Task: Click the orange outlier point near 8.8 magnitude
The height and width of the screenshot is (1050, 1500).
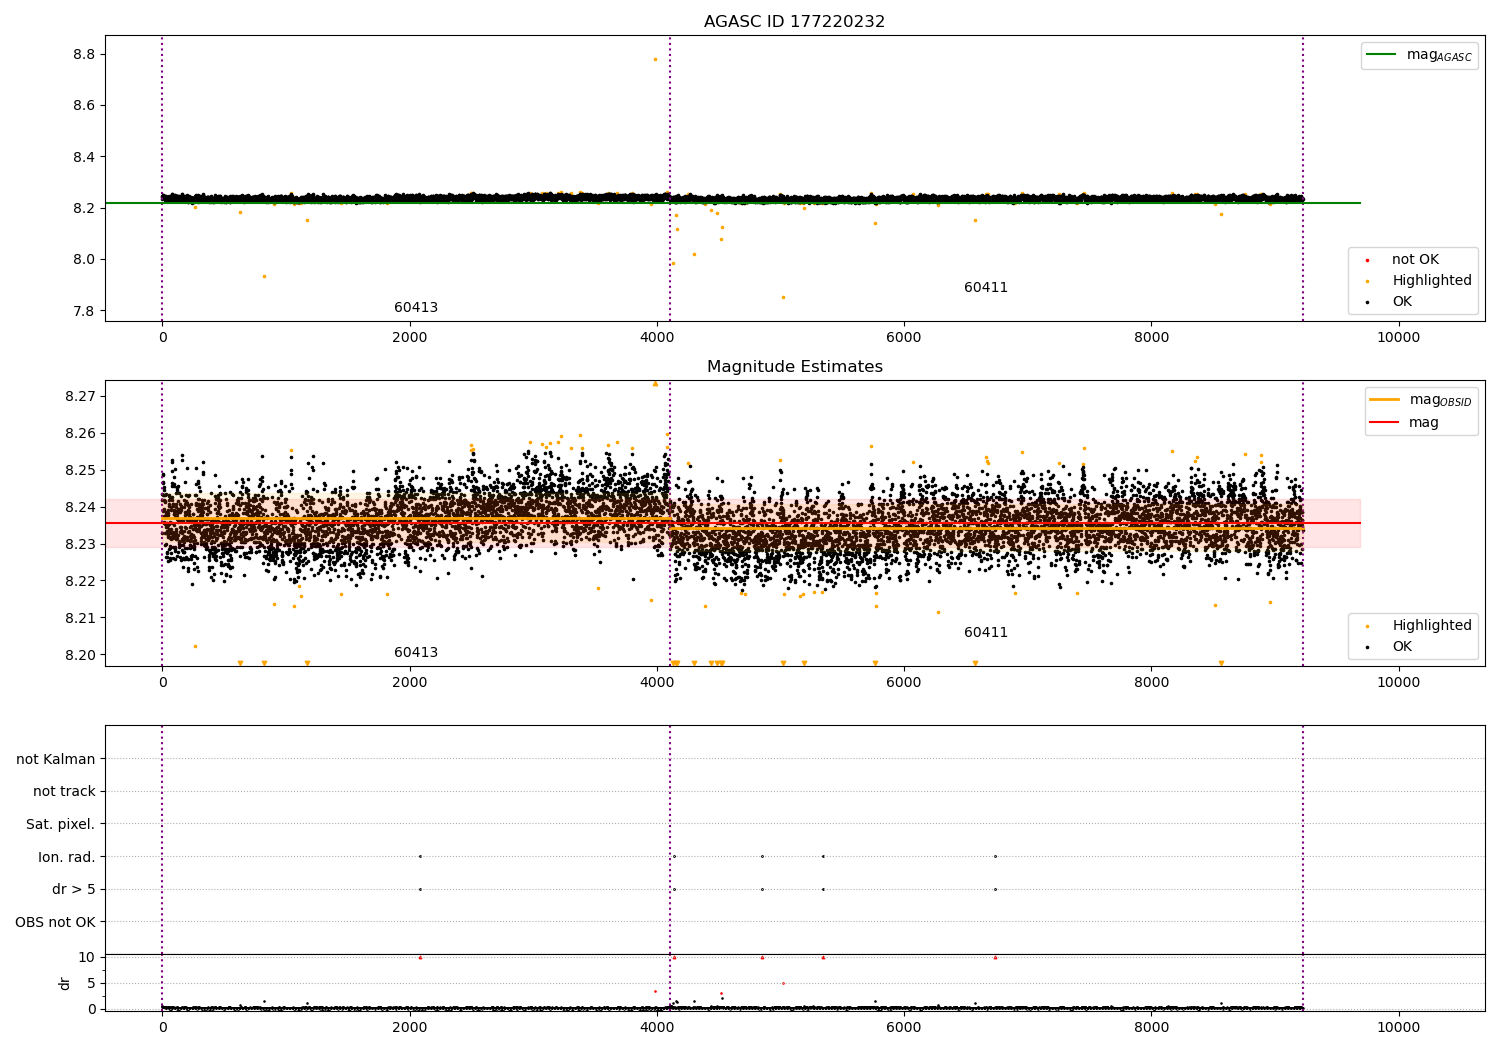Action: (x=655, y=60)
